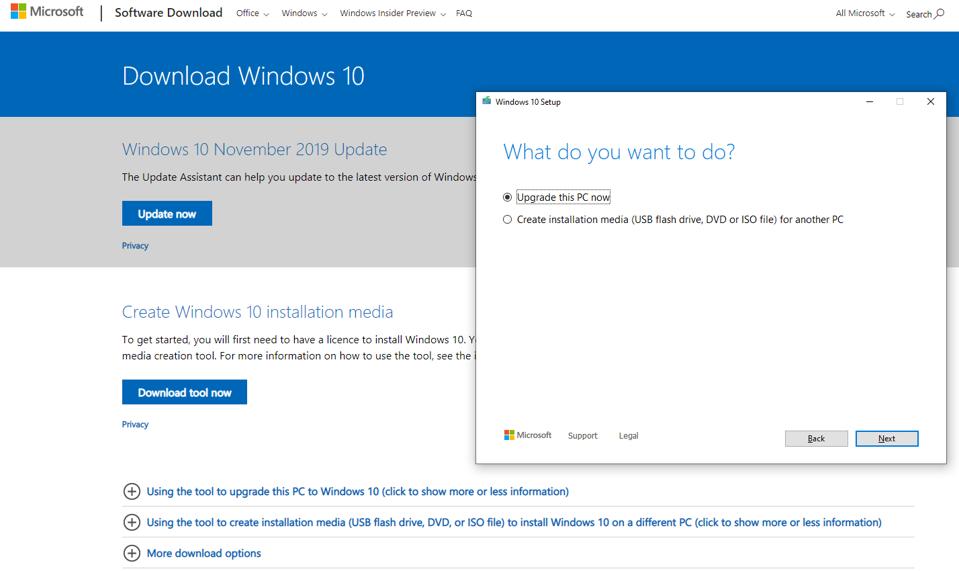Open the Legal link in setup dialog
This screenshot has width=959, height=571.
[x=628, y=436]
